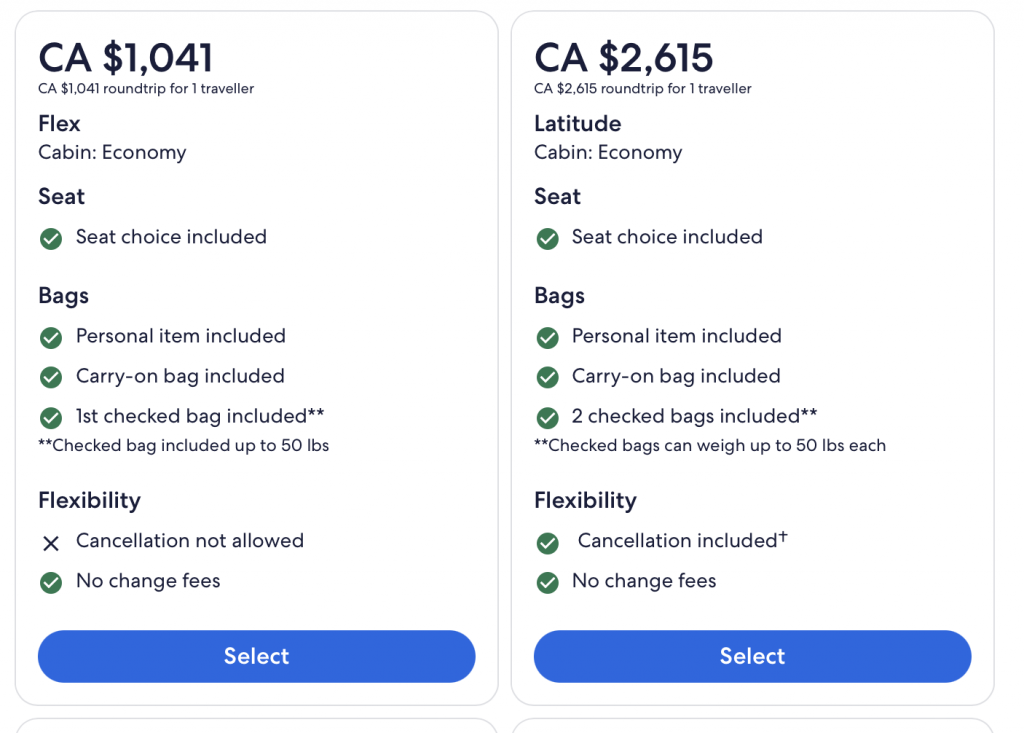This screenshot has width=1024, height=733.
Task: Select the Latitude fare for CA $2,615
Action: tap(752, 656)
